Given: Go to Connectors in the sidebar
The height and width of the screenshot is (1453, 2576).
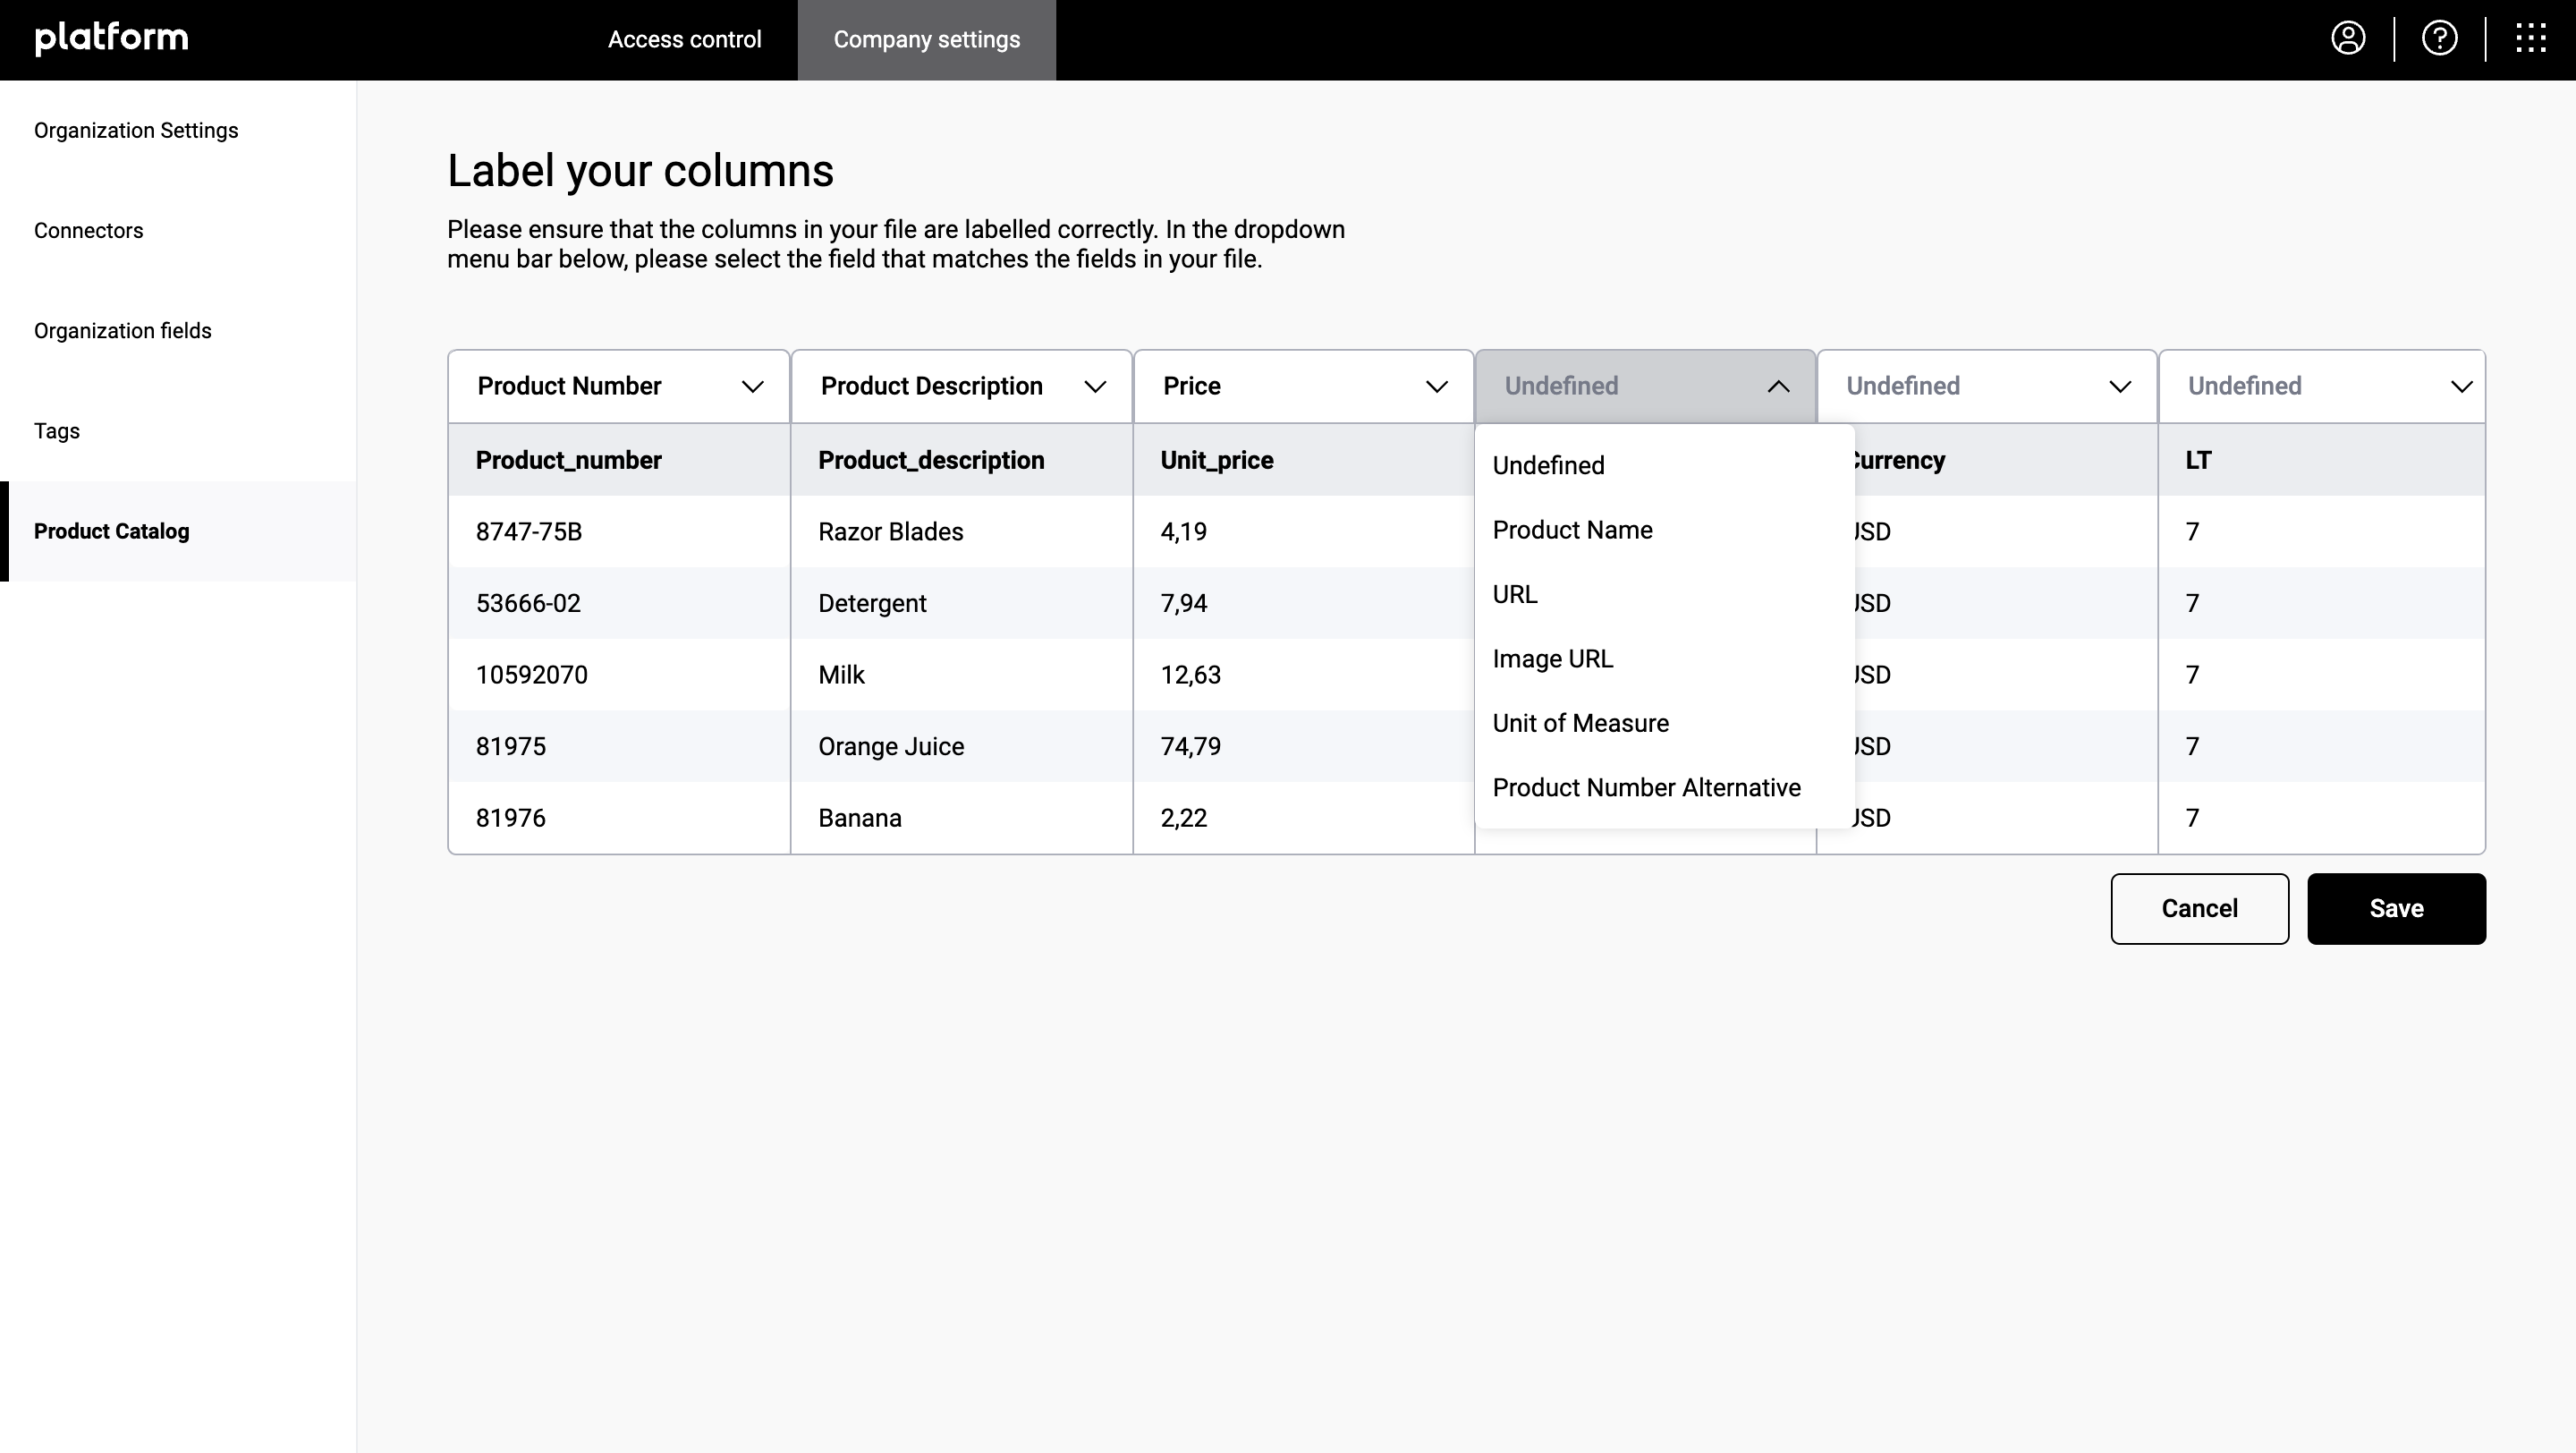Looking at the screenshot, I should click(x=178, y=231).
